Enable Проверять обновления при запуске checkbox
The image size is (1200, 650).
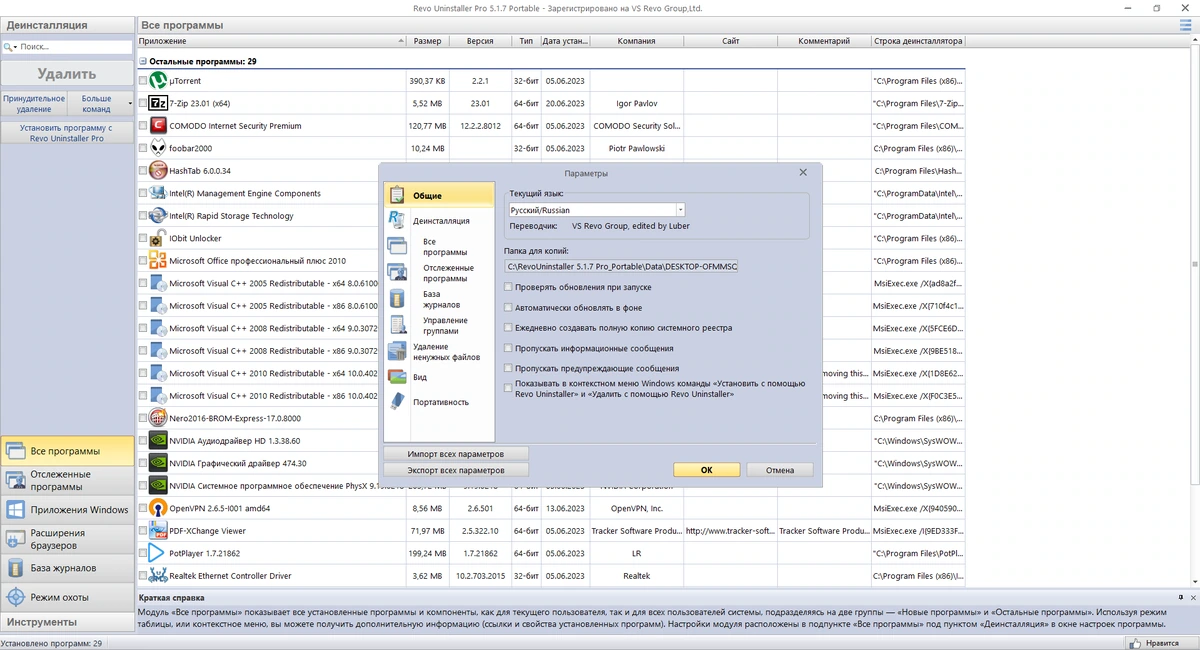[508, 287]
